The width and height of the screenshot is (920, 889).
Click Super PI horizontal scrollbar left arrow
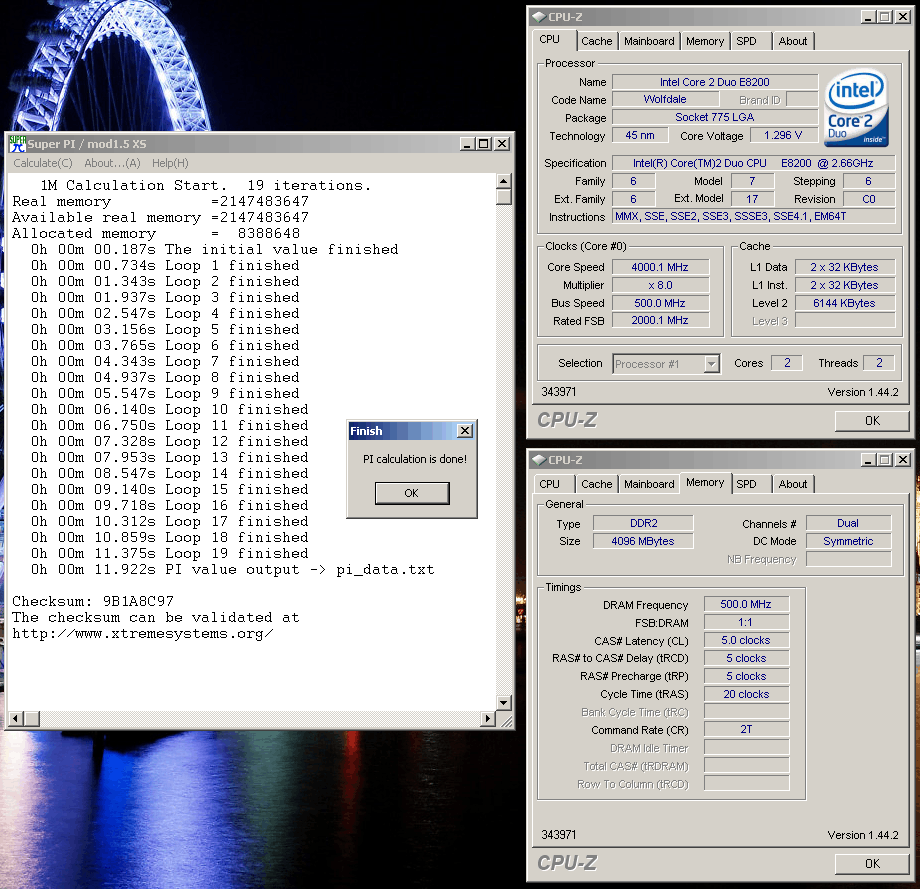(x=16, y=719)
